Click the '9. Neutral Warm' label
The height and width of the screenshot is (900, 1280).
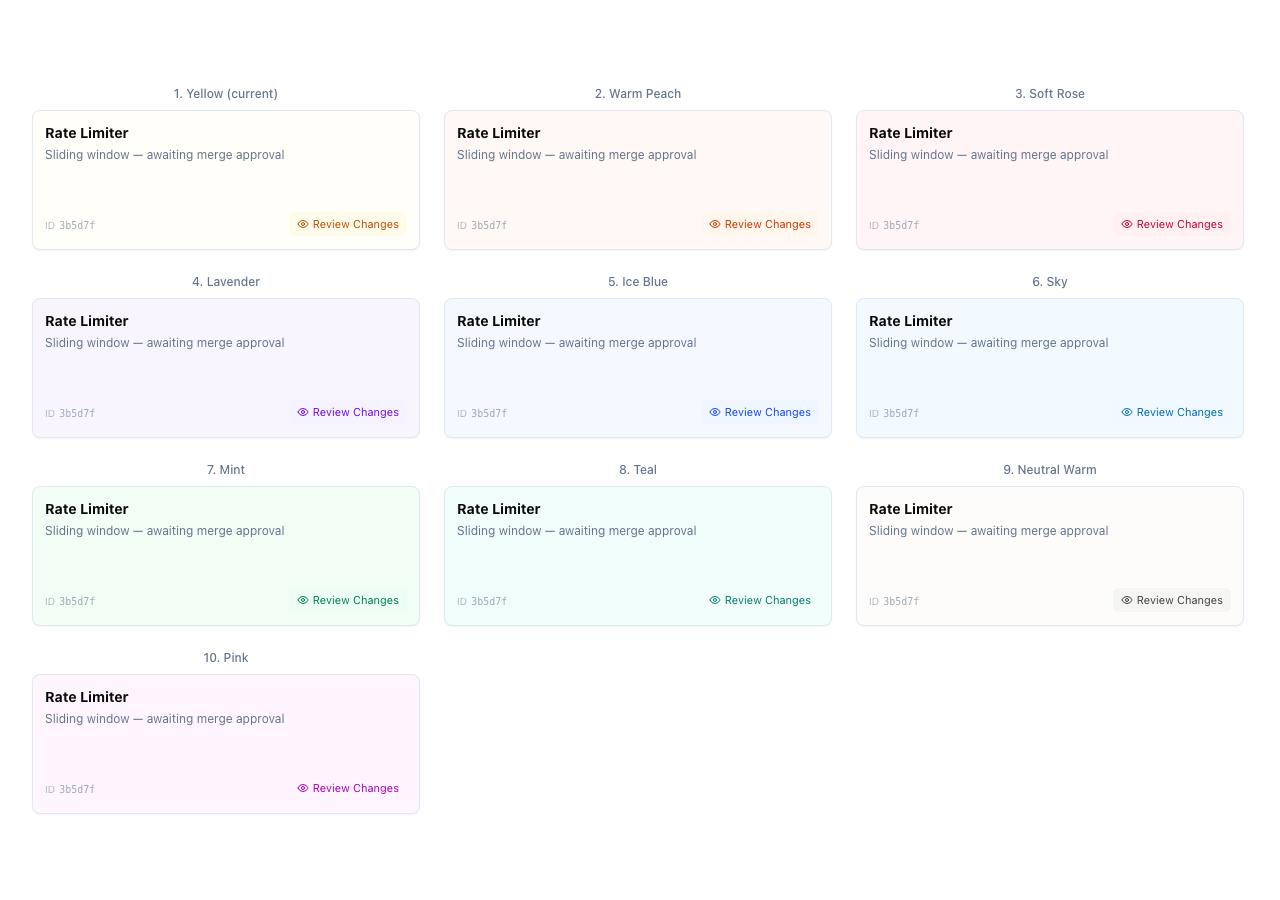1050,470
